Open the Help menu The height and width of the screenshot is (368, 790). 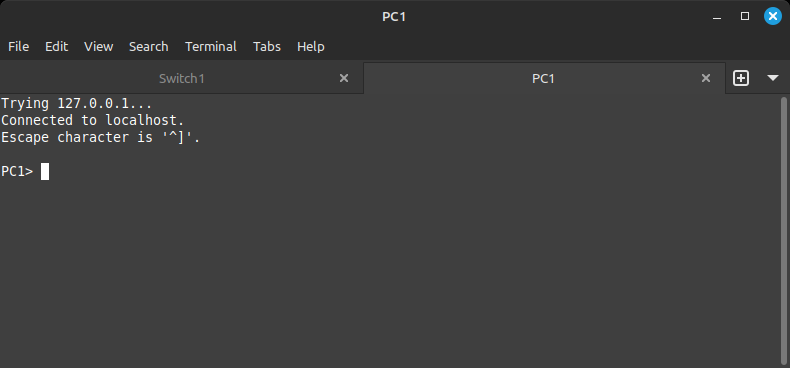coord(311,46)
